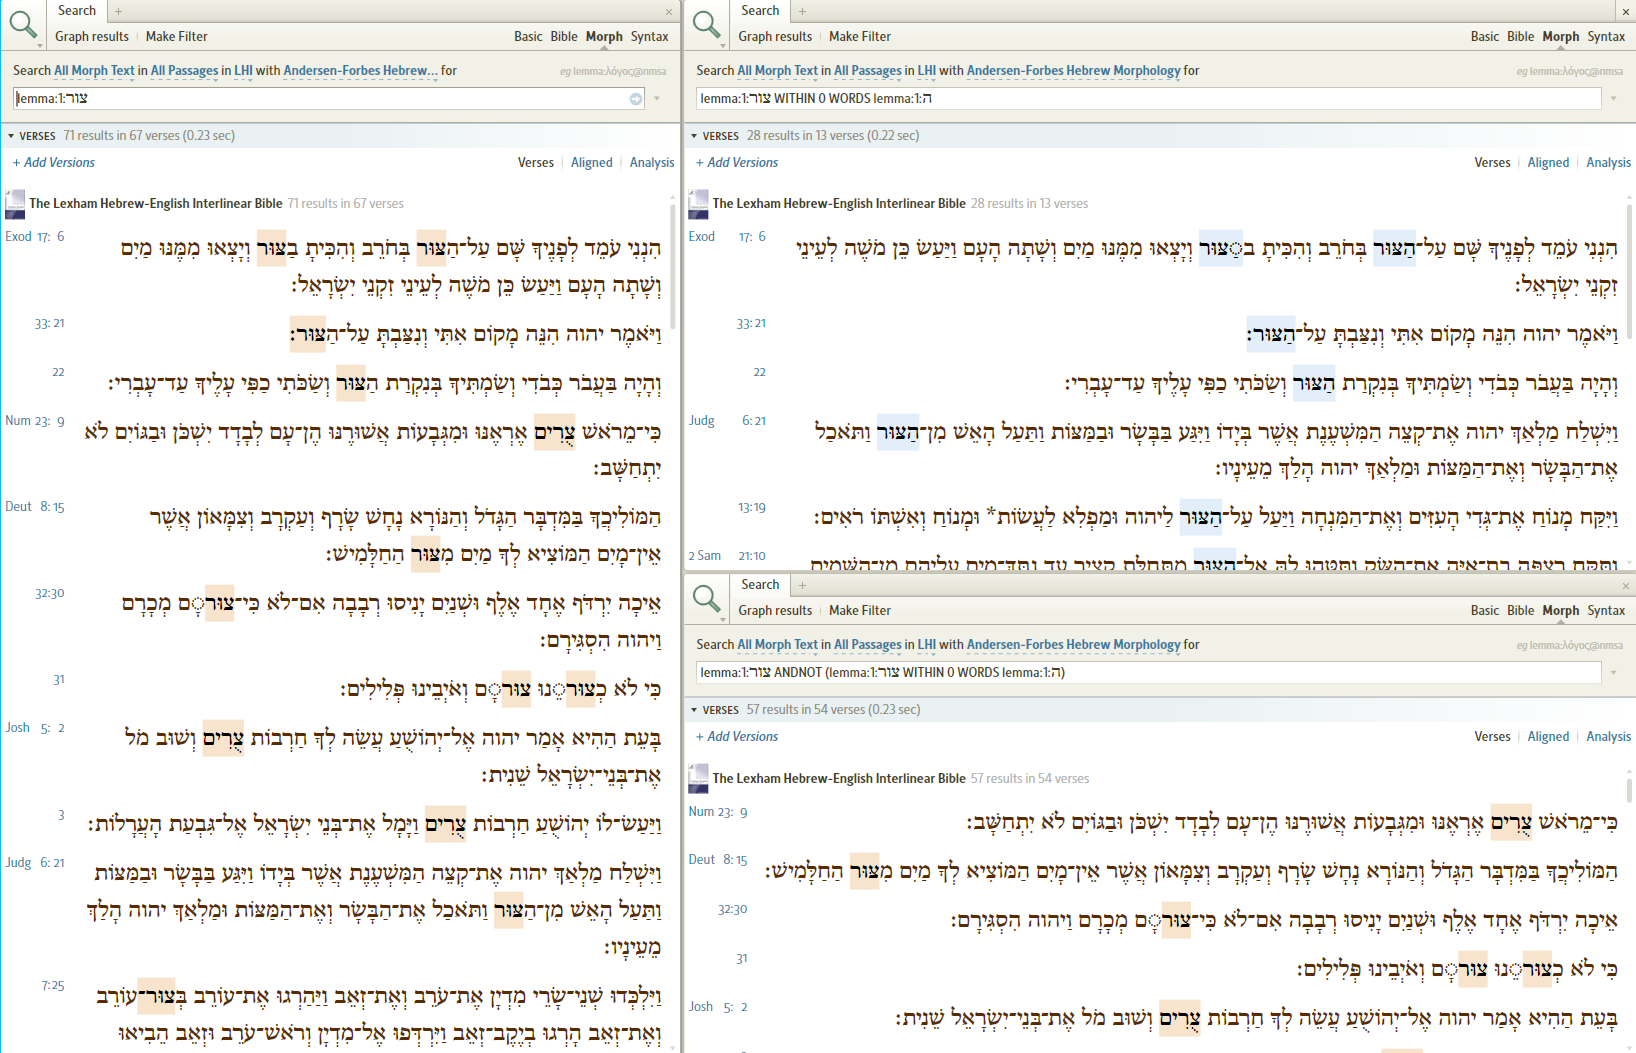Screen dimensions: 1636x1053
Task: Close the left search panel
Action: [669, 12]
